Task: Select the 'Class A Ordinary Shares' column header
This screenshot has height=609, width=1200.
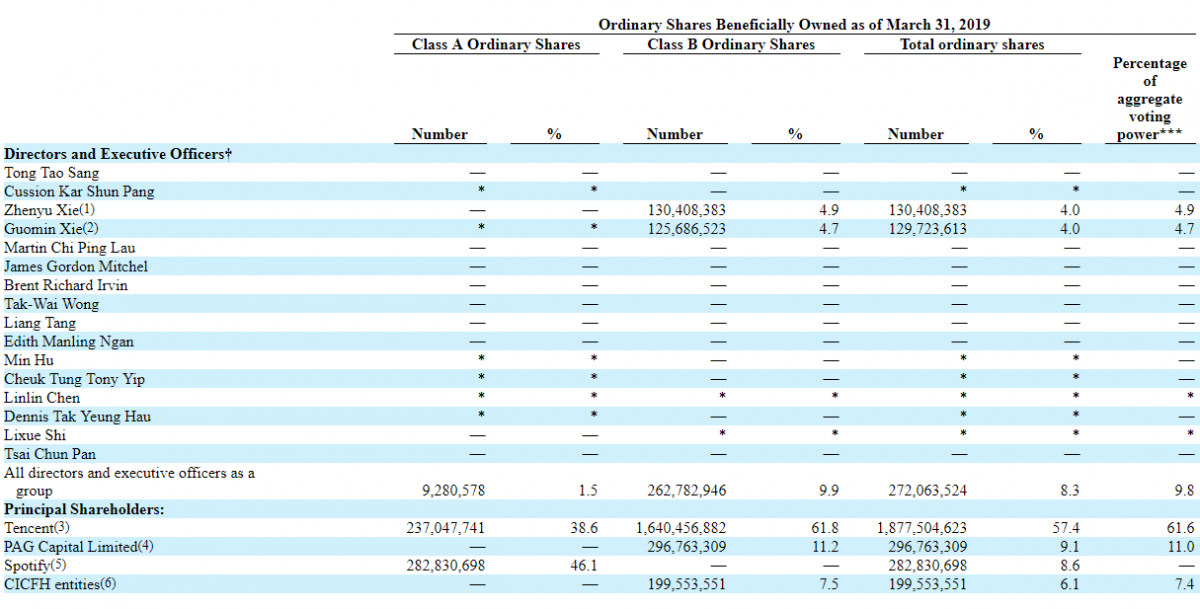Action: [496, 44]
